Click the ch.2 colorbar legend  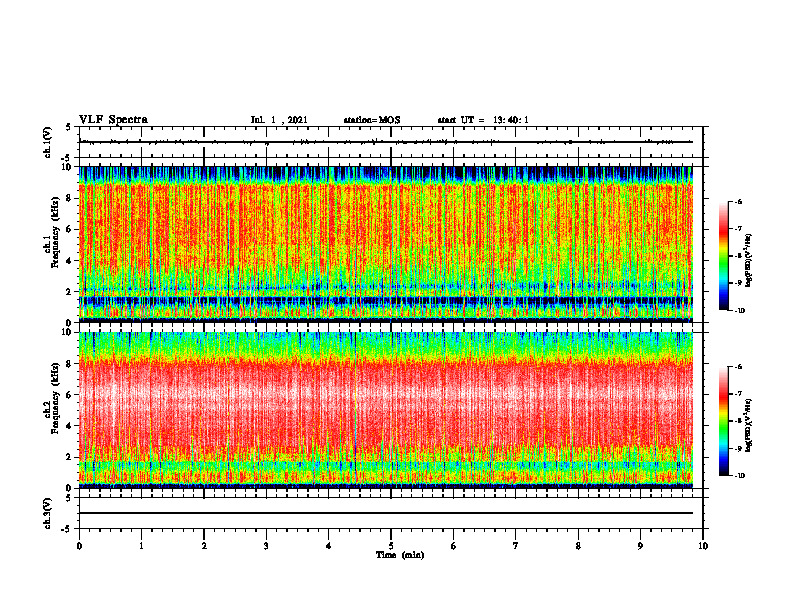pos(724,421)
